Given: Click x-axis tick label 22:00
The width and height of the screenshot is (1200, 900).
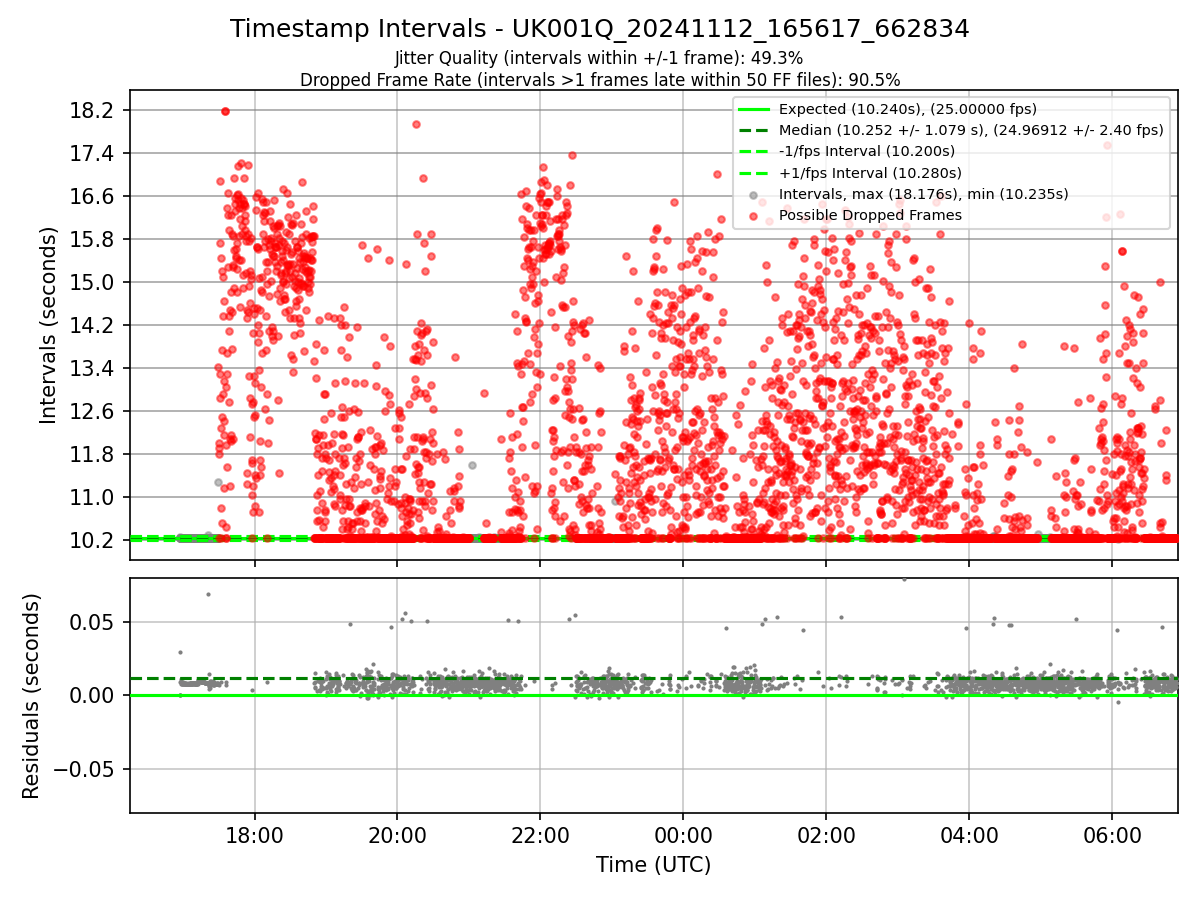Looking at the screenshot, I should [540, 835].
